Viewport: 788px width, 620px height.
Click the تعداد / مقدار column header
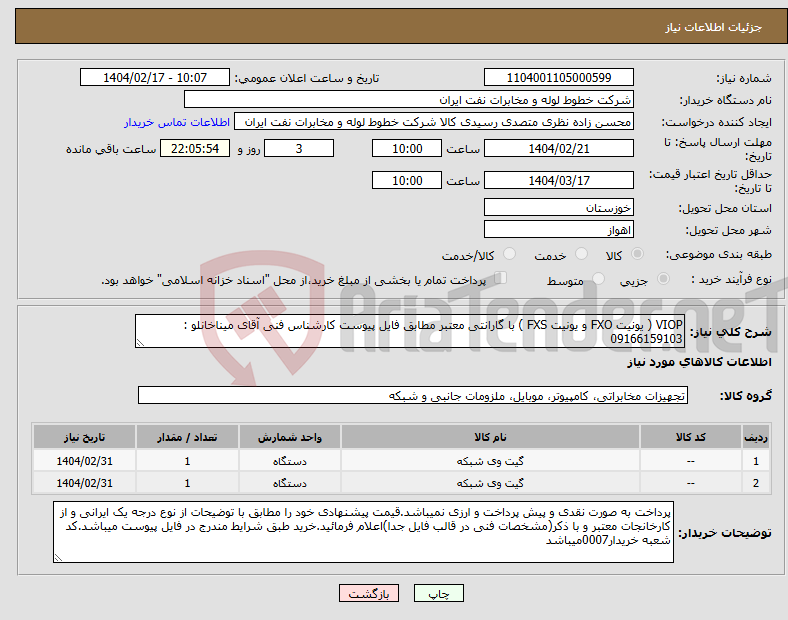187,437
